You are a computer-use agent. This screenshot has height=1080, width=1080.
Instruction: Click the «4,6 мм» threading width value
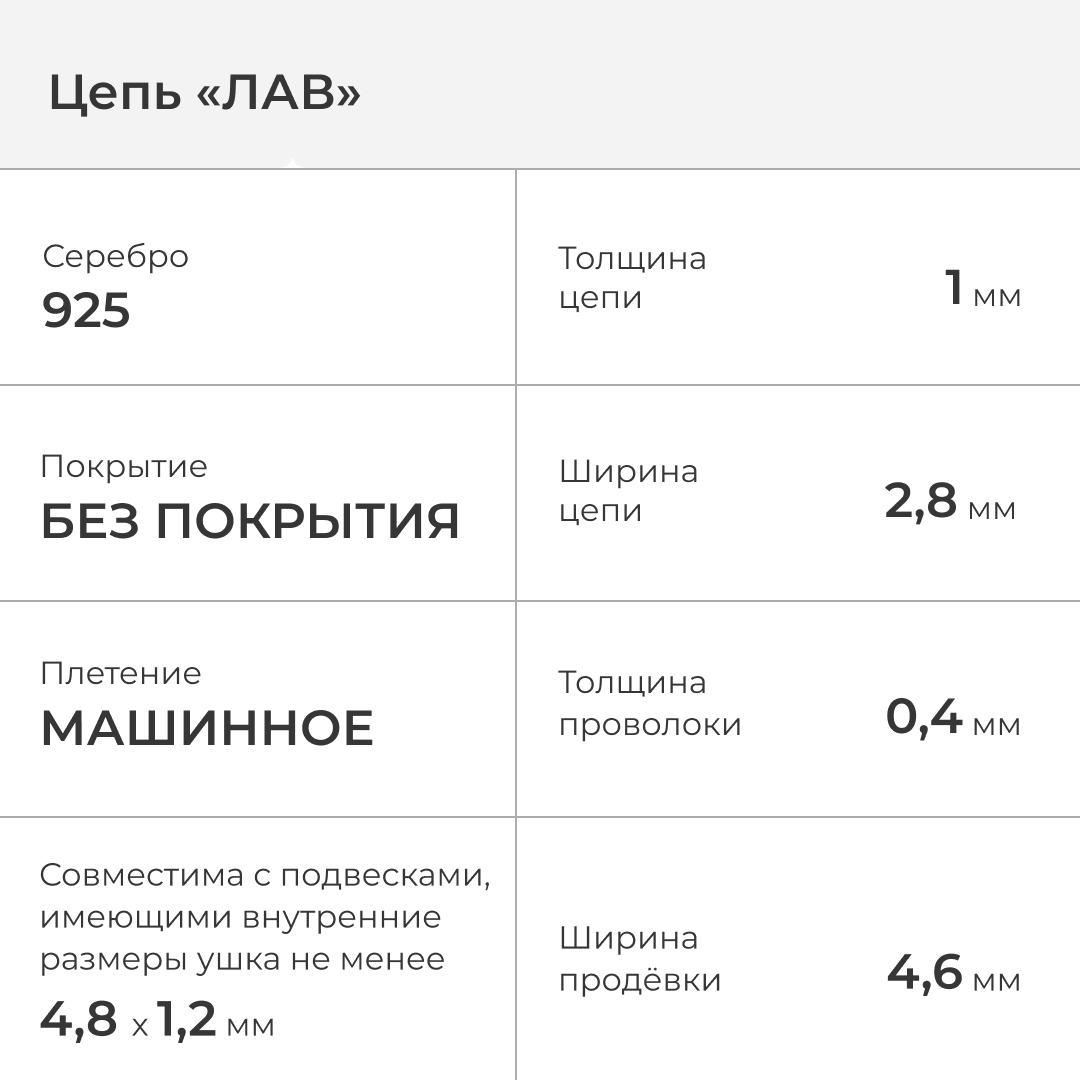[953, 974]
